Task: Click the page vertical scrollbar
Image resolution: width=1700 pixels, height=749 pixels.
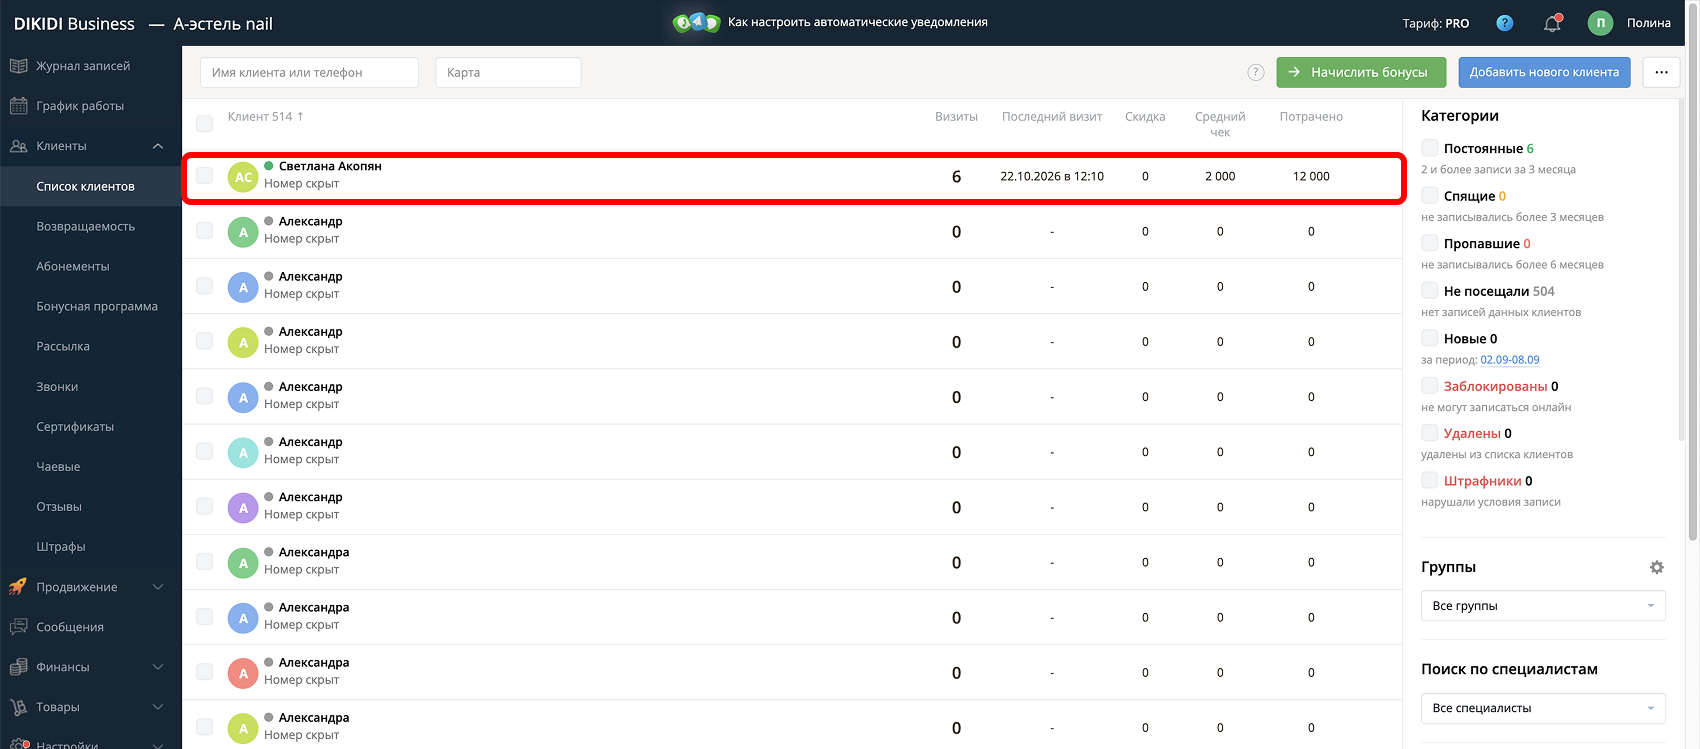Action: tap(1692, 270)
